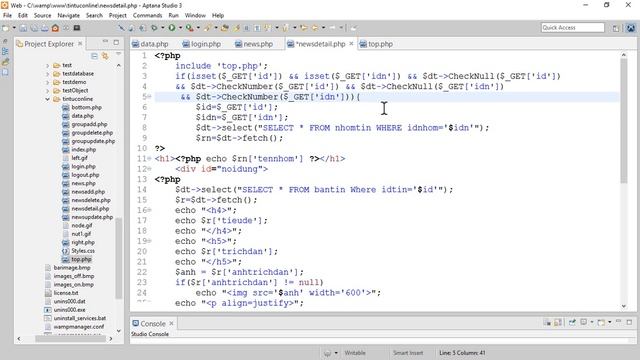The height and width of the screenshot is (360, 640).
Task: Click the Back navigation arrow icon
Action: pyautogui.click(x=315, y=28)
